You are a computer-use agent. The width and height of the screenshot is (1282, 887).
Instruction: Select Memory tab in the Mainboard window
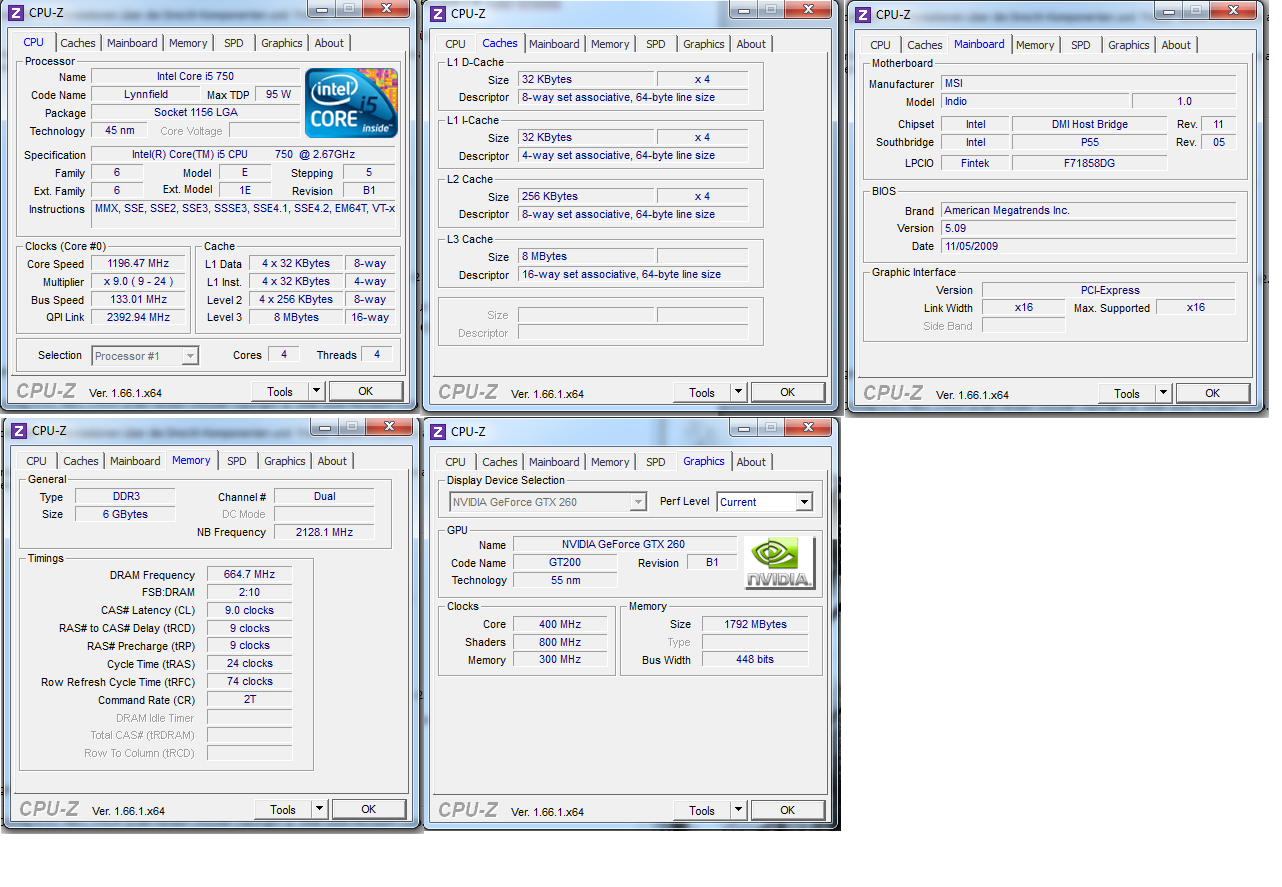[1035, 45]
